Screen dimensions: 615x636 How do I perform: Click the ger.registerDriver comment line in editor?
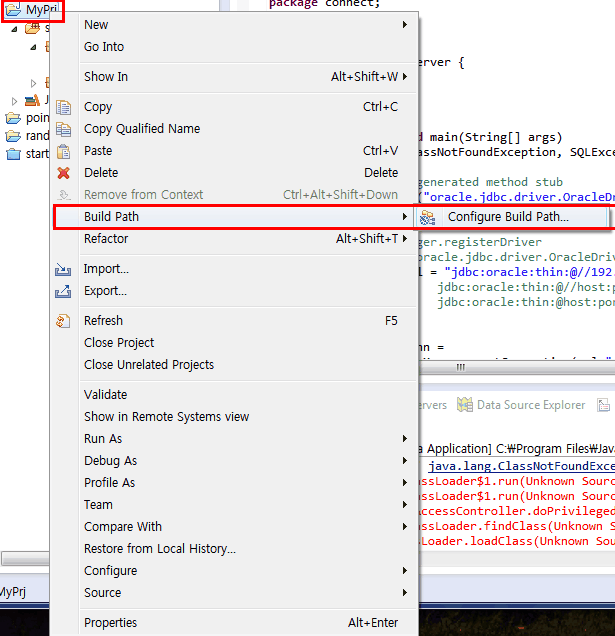(x=480, y=242)
